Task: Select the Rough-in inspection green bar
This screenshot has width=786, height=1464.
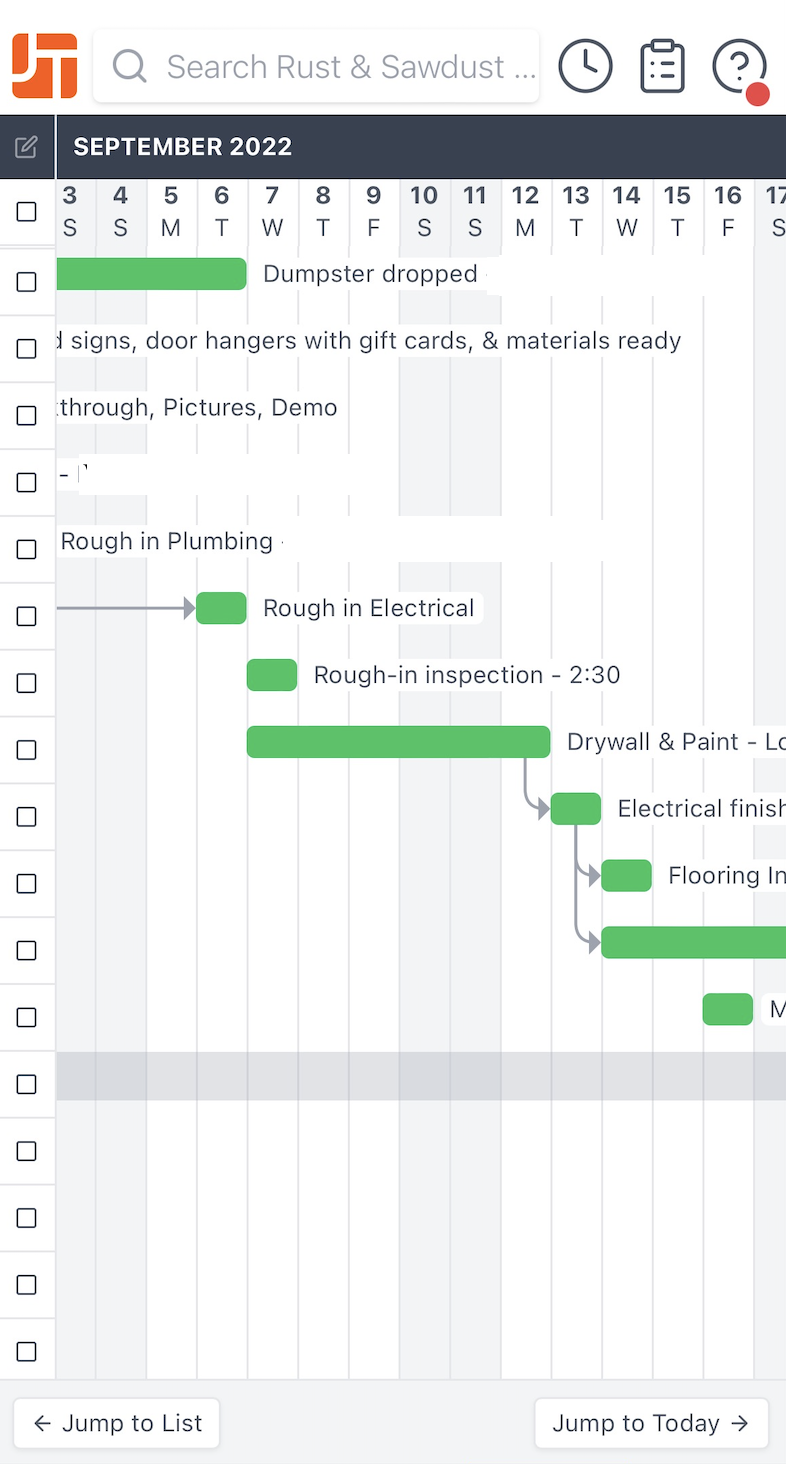Action: [x=272, y=675]
